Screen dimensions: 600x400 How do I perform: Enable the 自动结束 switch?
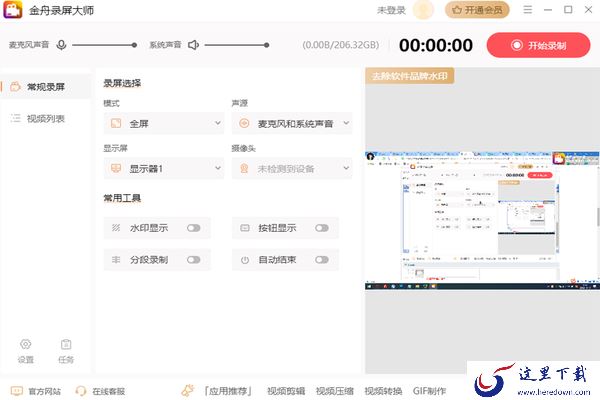(x=322, y=260)
